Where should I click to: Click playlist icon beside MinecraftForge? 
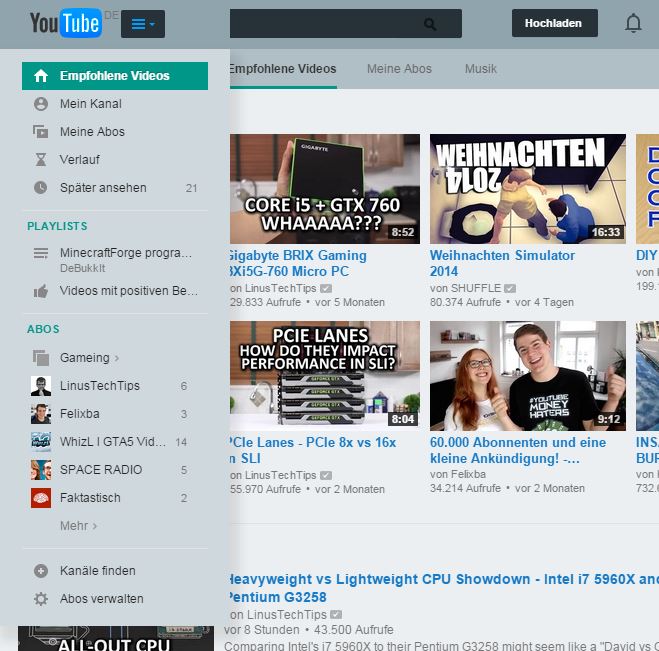(41, 253)
